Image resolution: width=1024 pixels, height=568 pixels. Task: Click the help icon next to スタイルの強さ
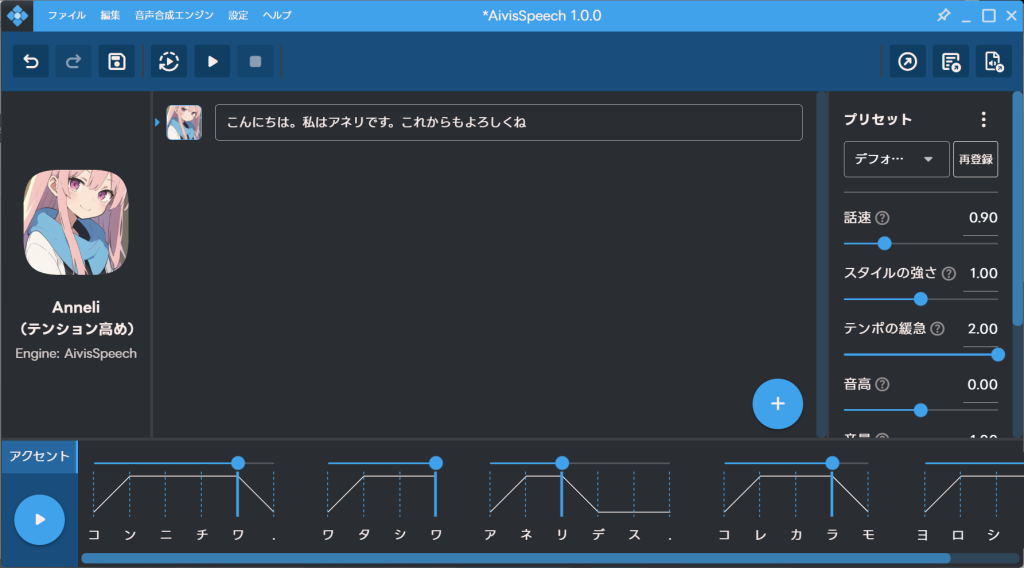click(949, 274)
